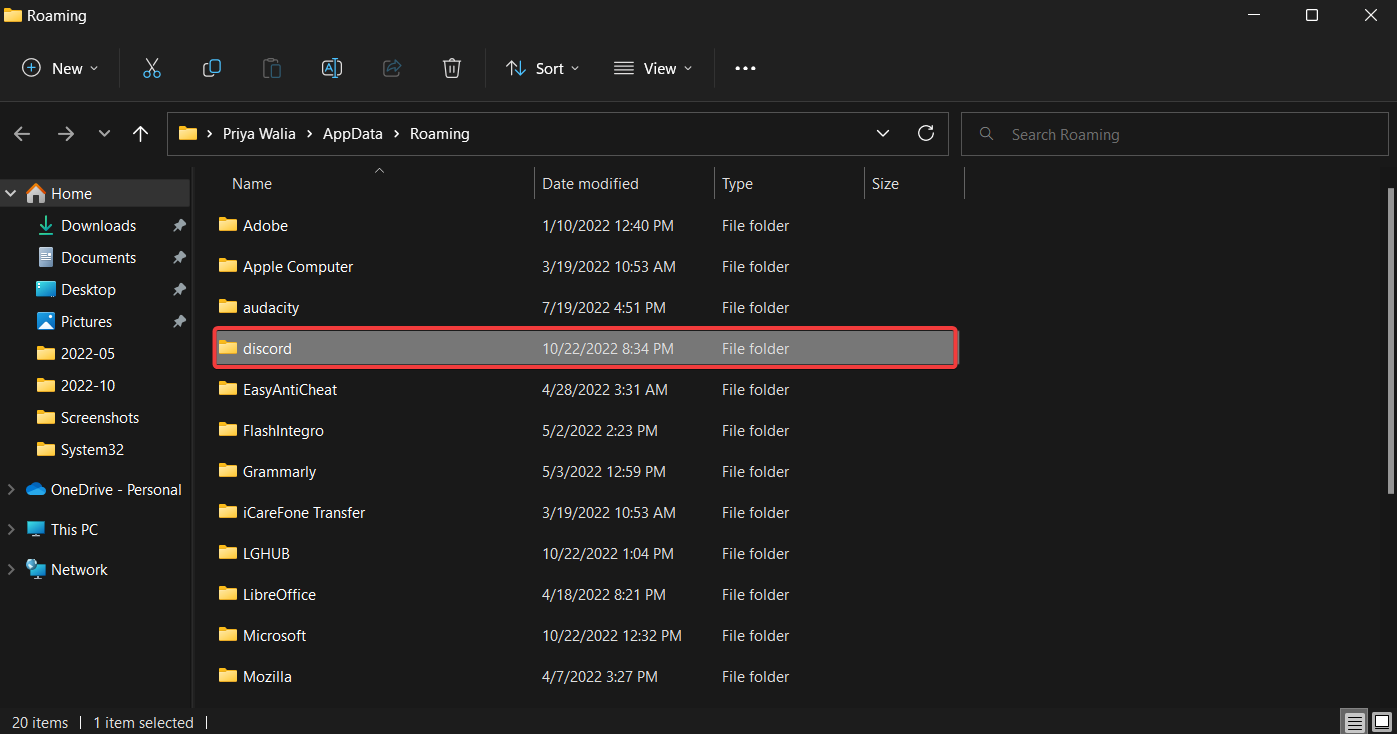1397x734 pixels.
Task: Expand chevron after Priya Walia breadcrumb
Action: coord(309,133)
